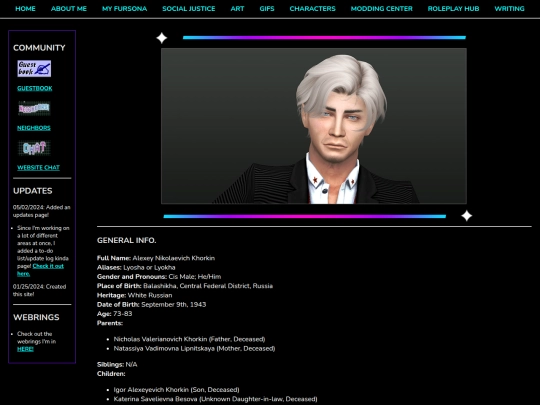Screen dimensions: 540x405
Task: Click the Place of Birth Balashikha line
Action: point(185,286)
